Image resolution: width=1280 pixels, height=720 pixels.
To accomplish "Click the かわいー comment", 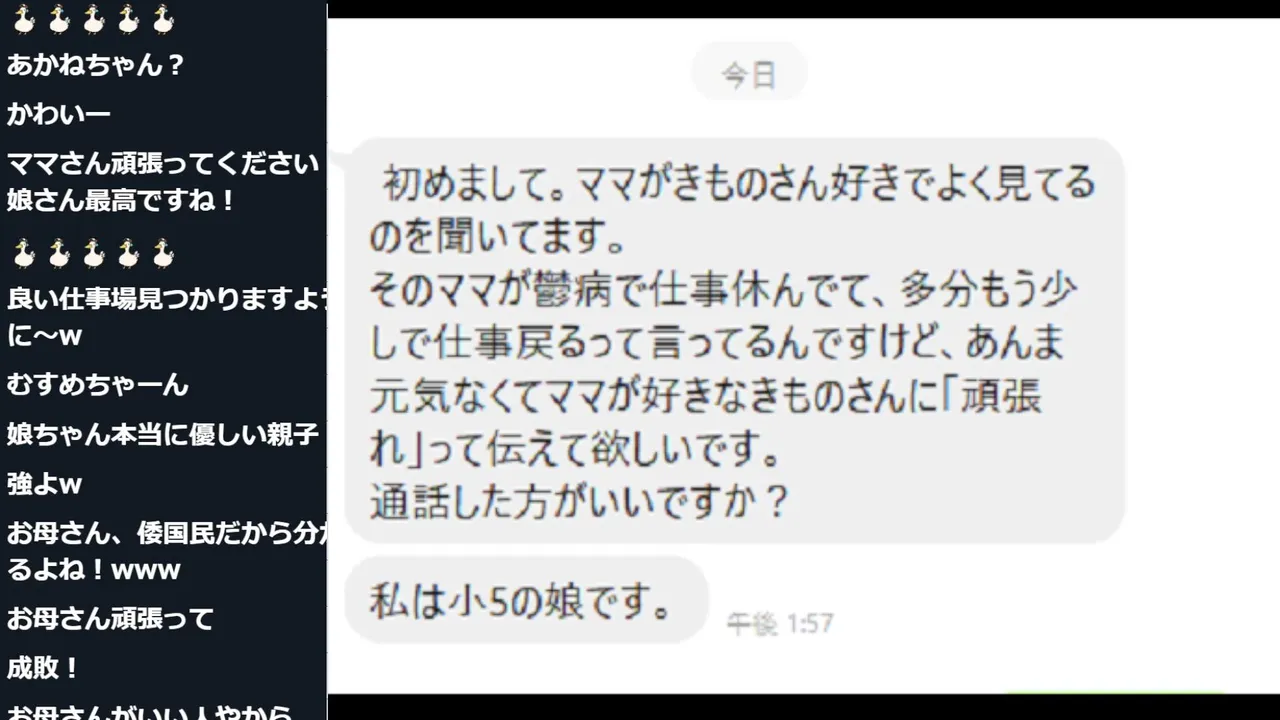I will [59, 115].
